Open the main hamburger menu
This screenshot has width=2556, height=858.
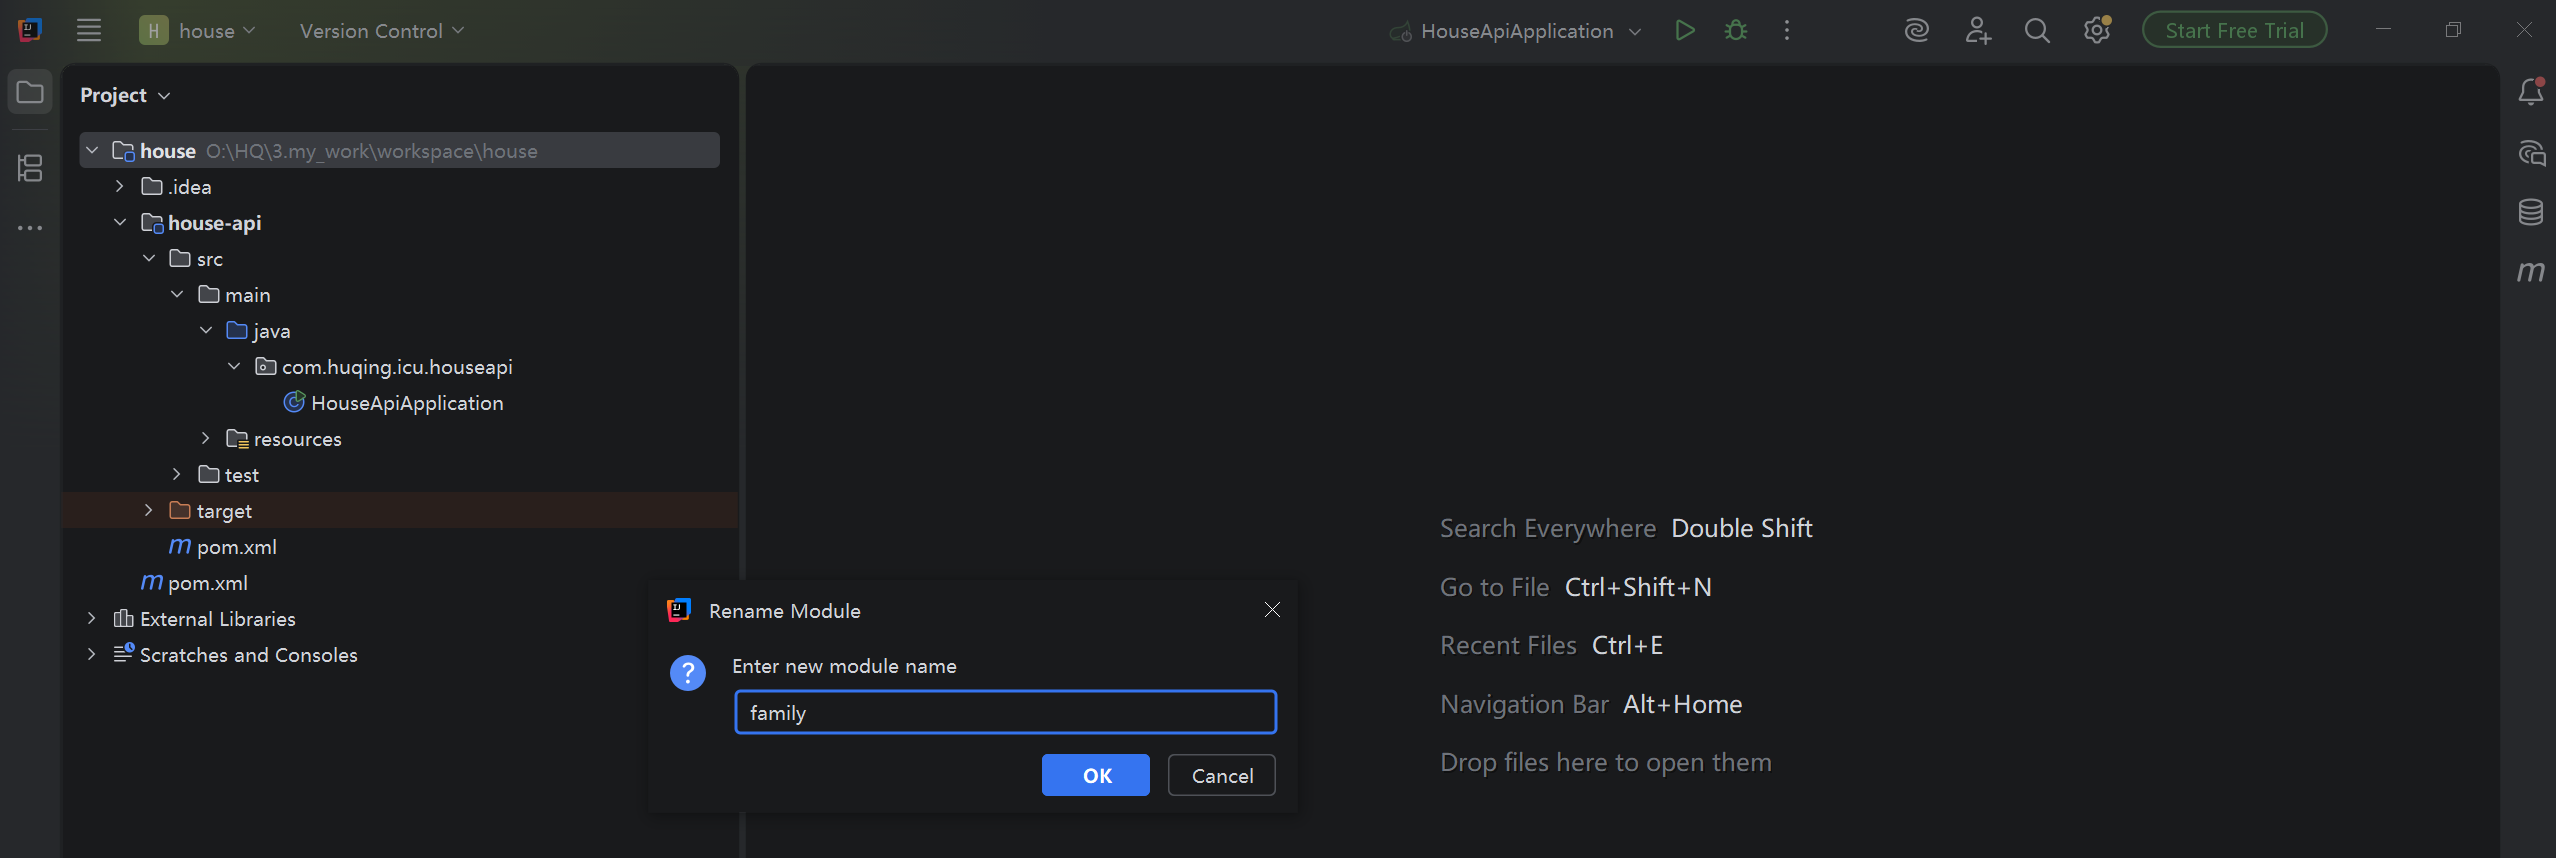click(89, 31)
